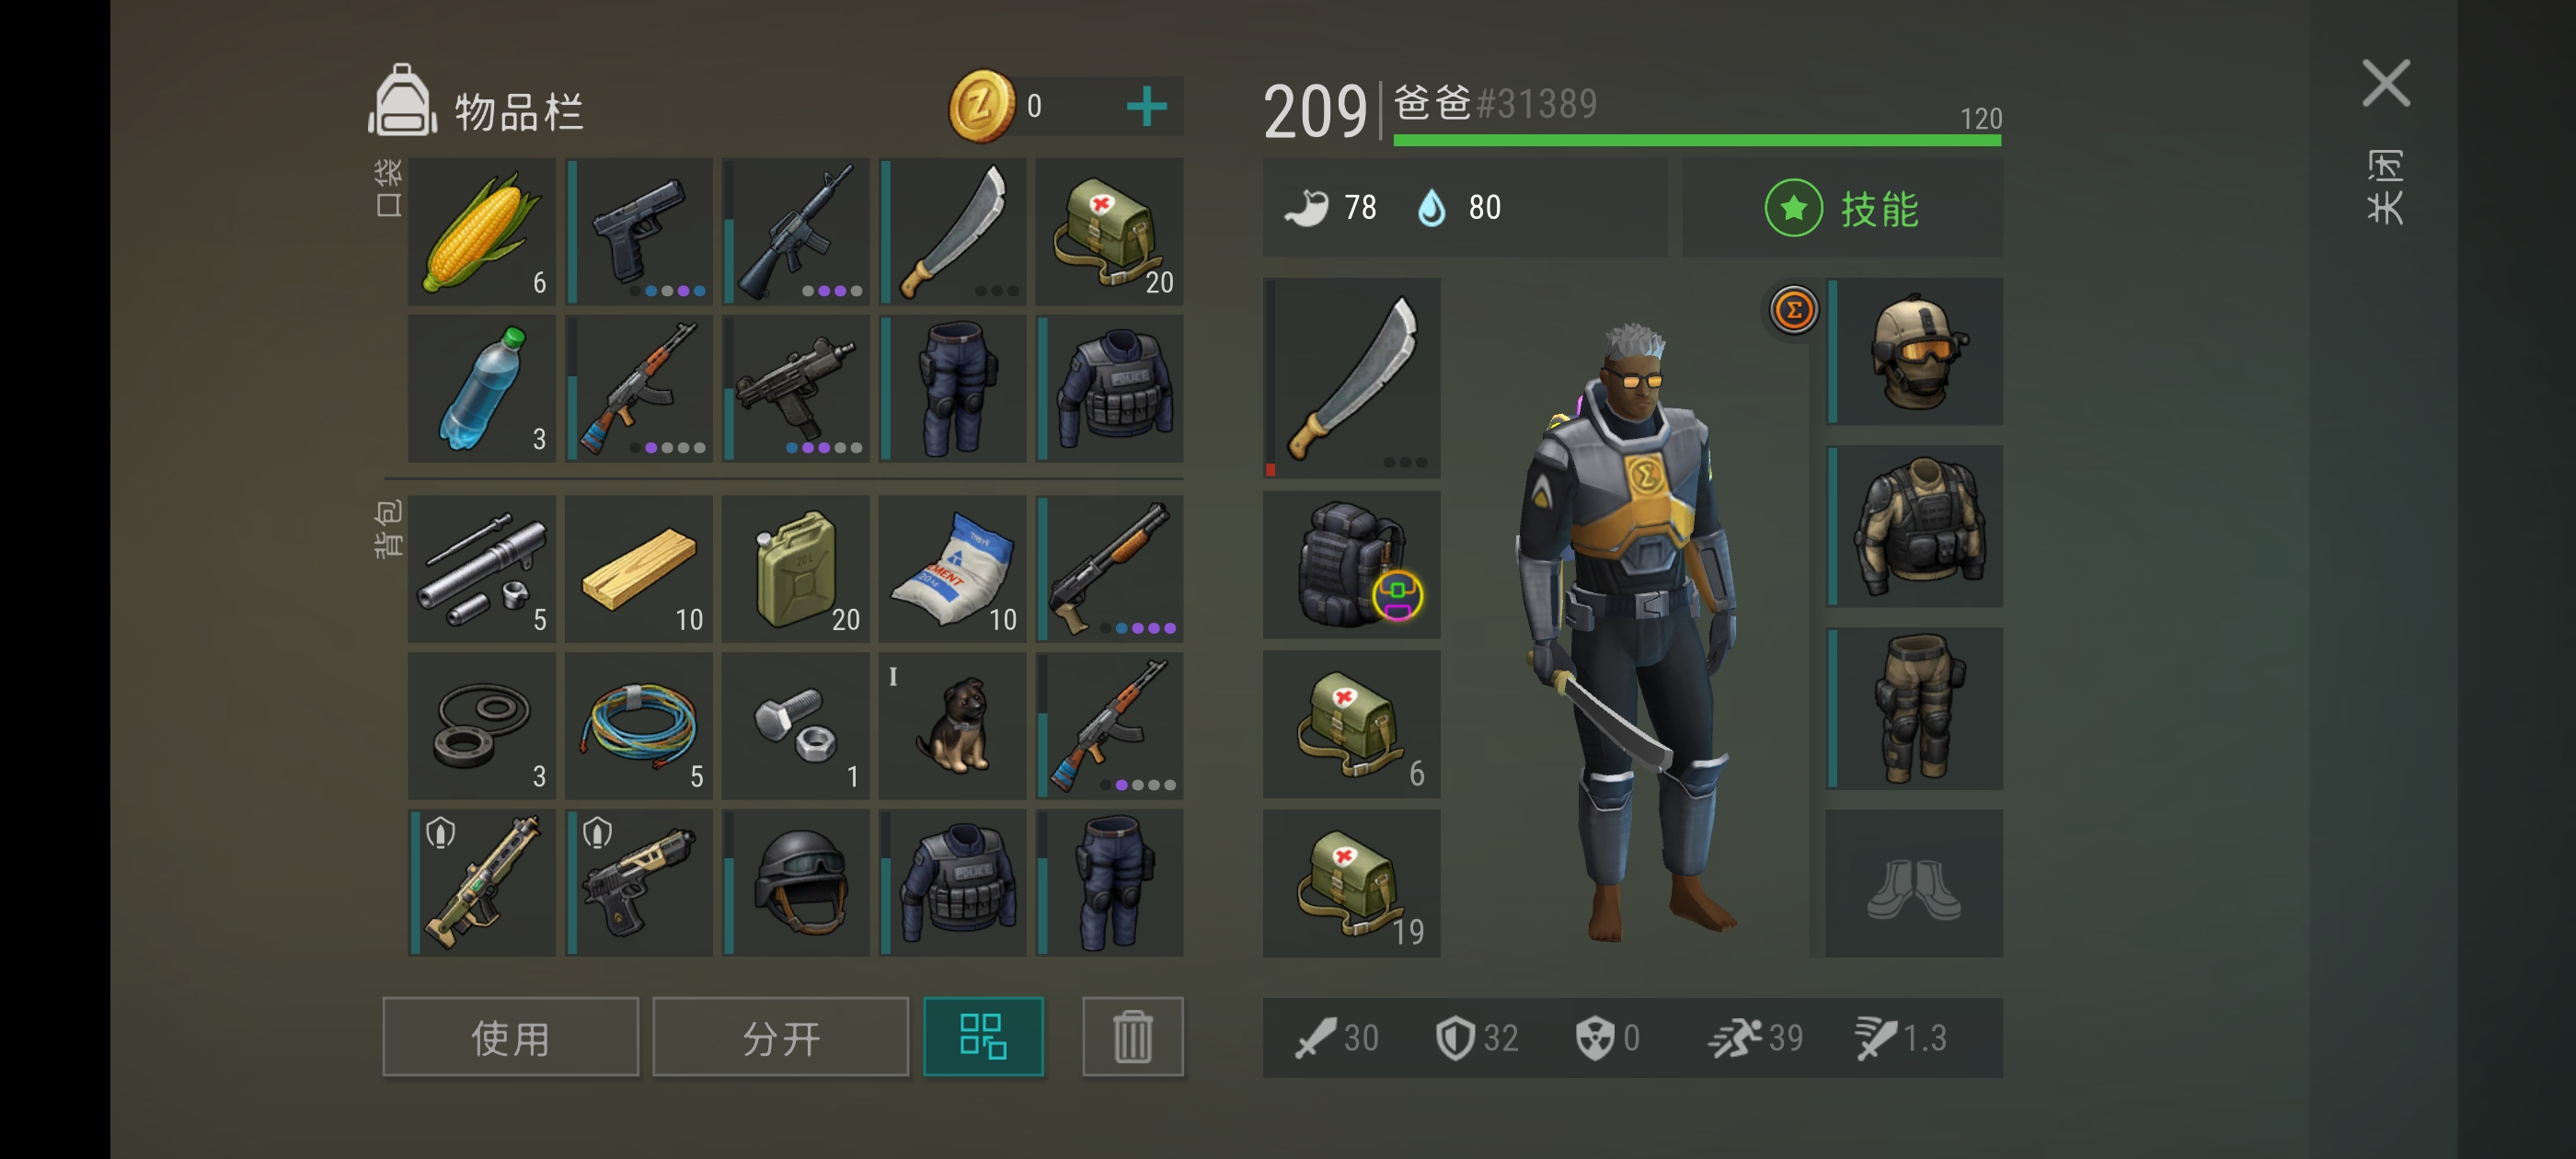2576x1159 pixels.
Task: Click the trash can delete icon
Action: pos(1132,1036)
